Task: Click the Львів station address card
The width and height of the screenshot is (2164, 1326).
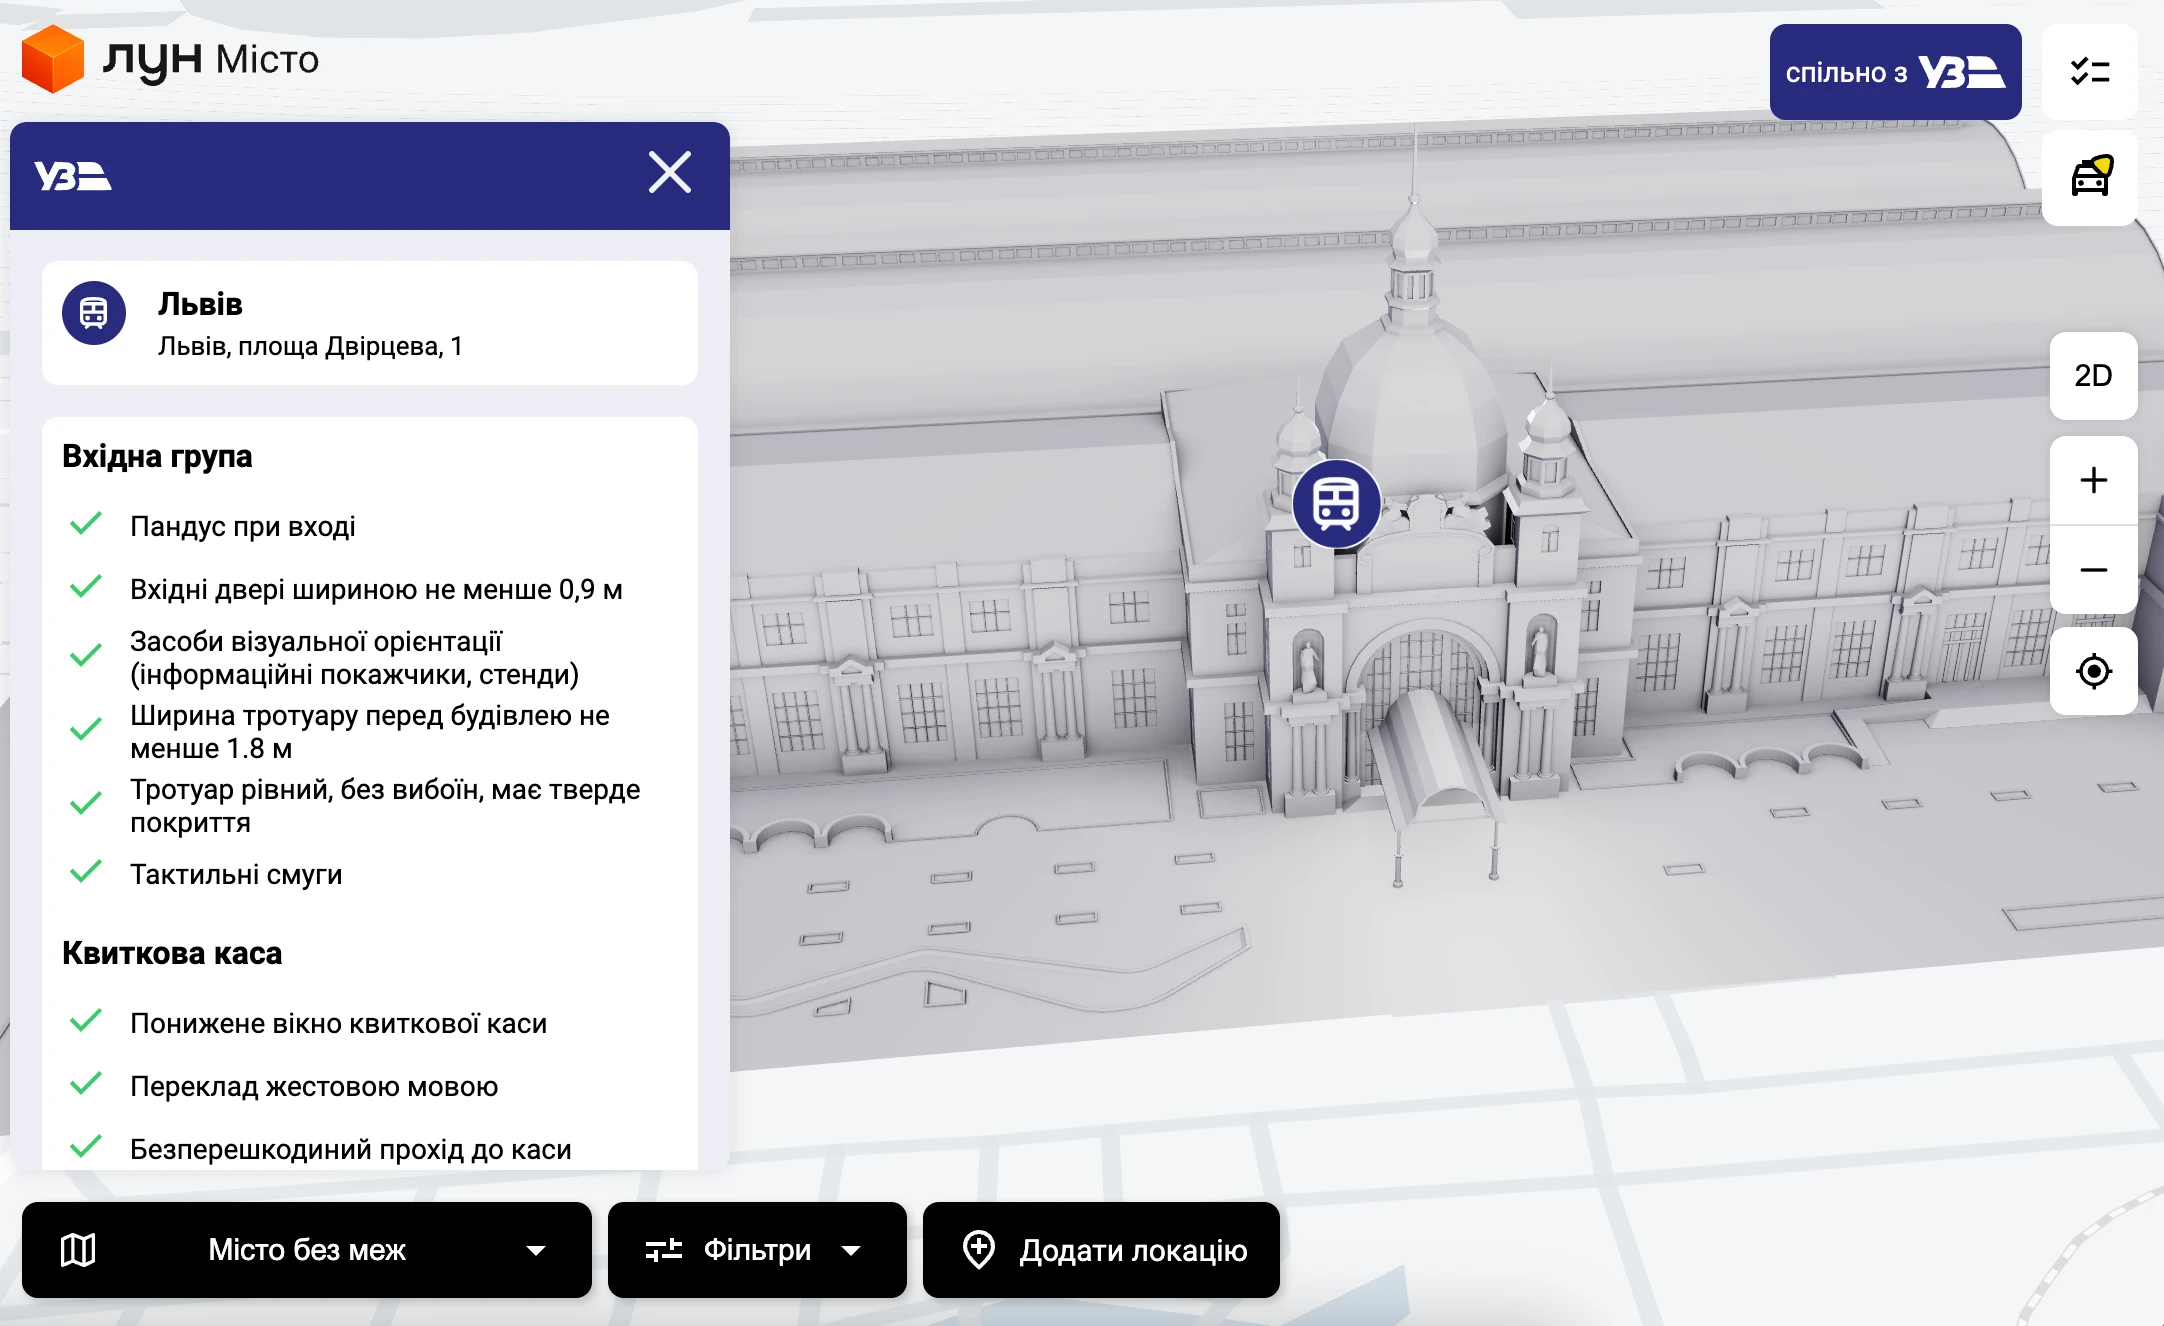Action: point(370,323)
